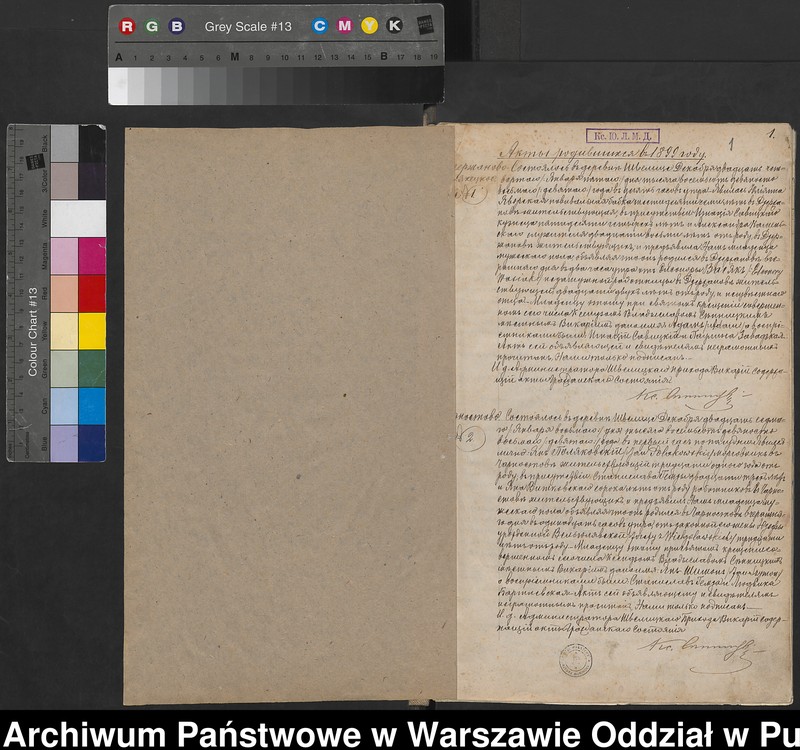Select the "Grey Scale #13" label
This screenshot has height=750, width=800.
point(248,27)
